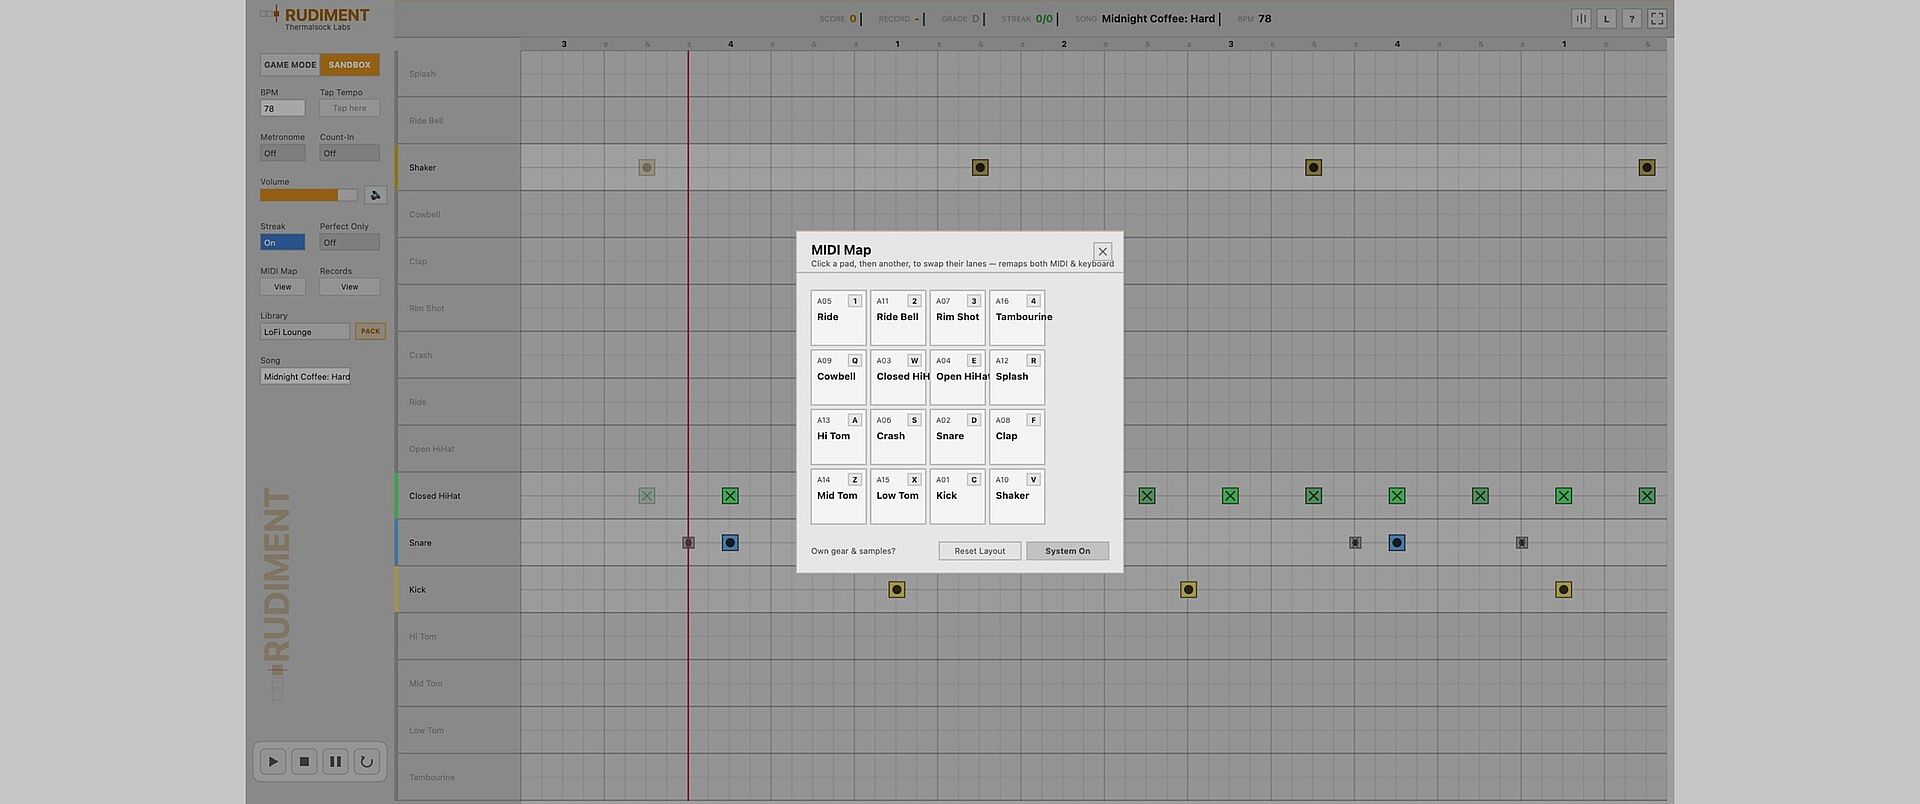Click the Restart loop transport button

366,761
